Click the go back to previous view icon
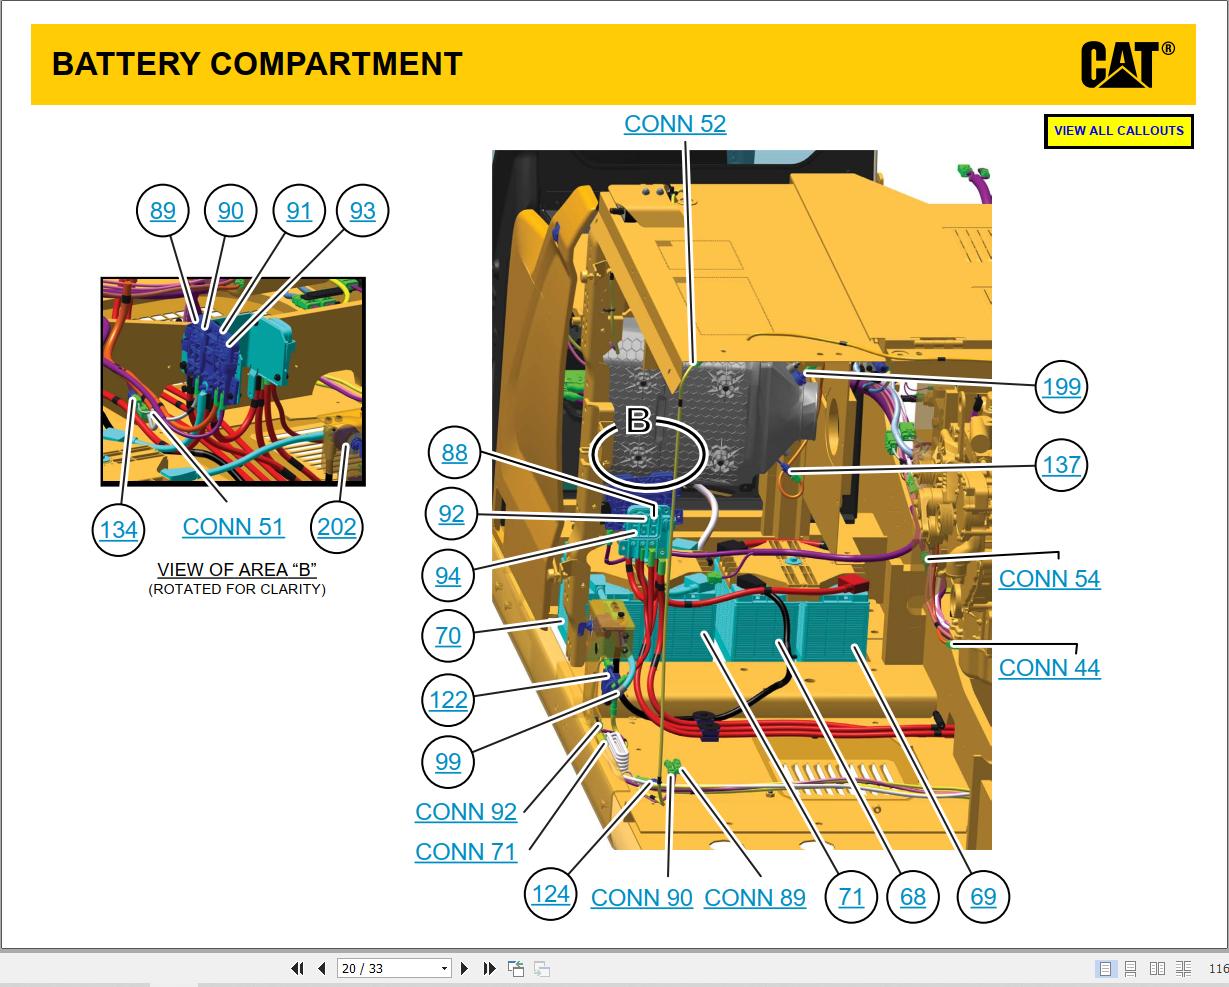1229x987 pixels. click(x=516, y=968)
